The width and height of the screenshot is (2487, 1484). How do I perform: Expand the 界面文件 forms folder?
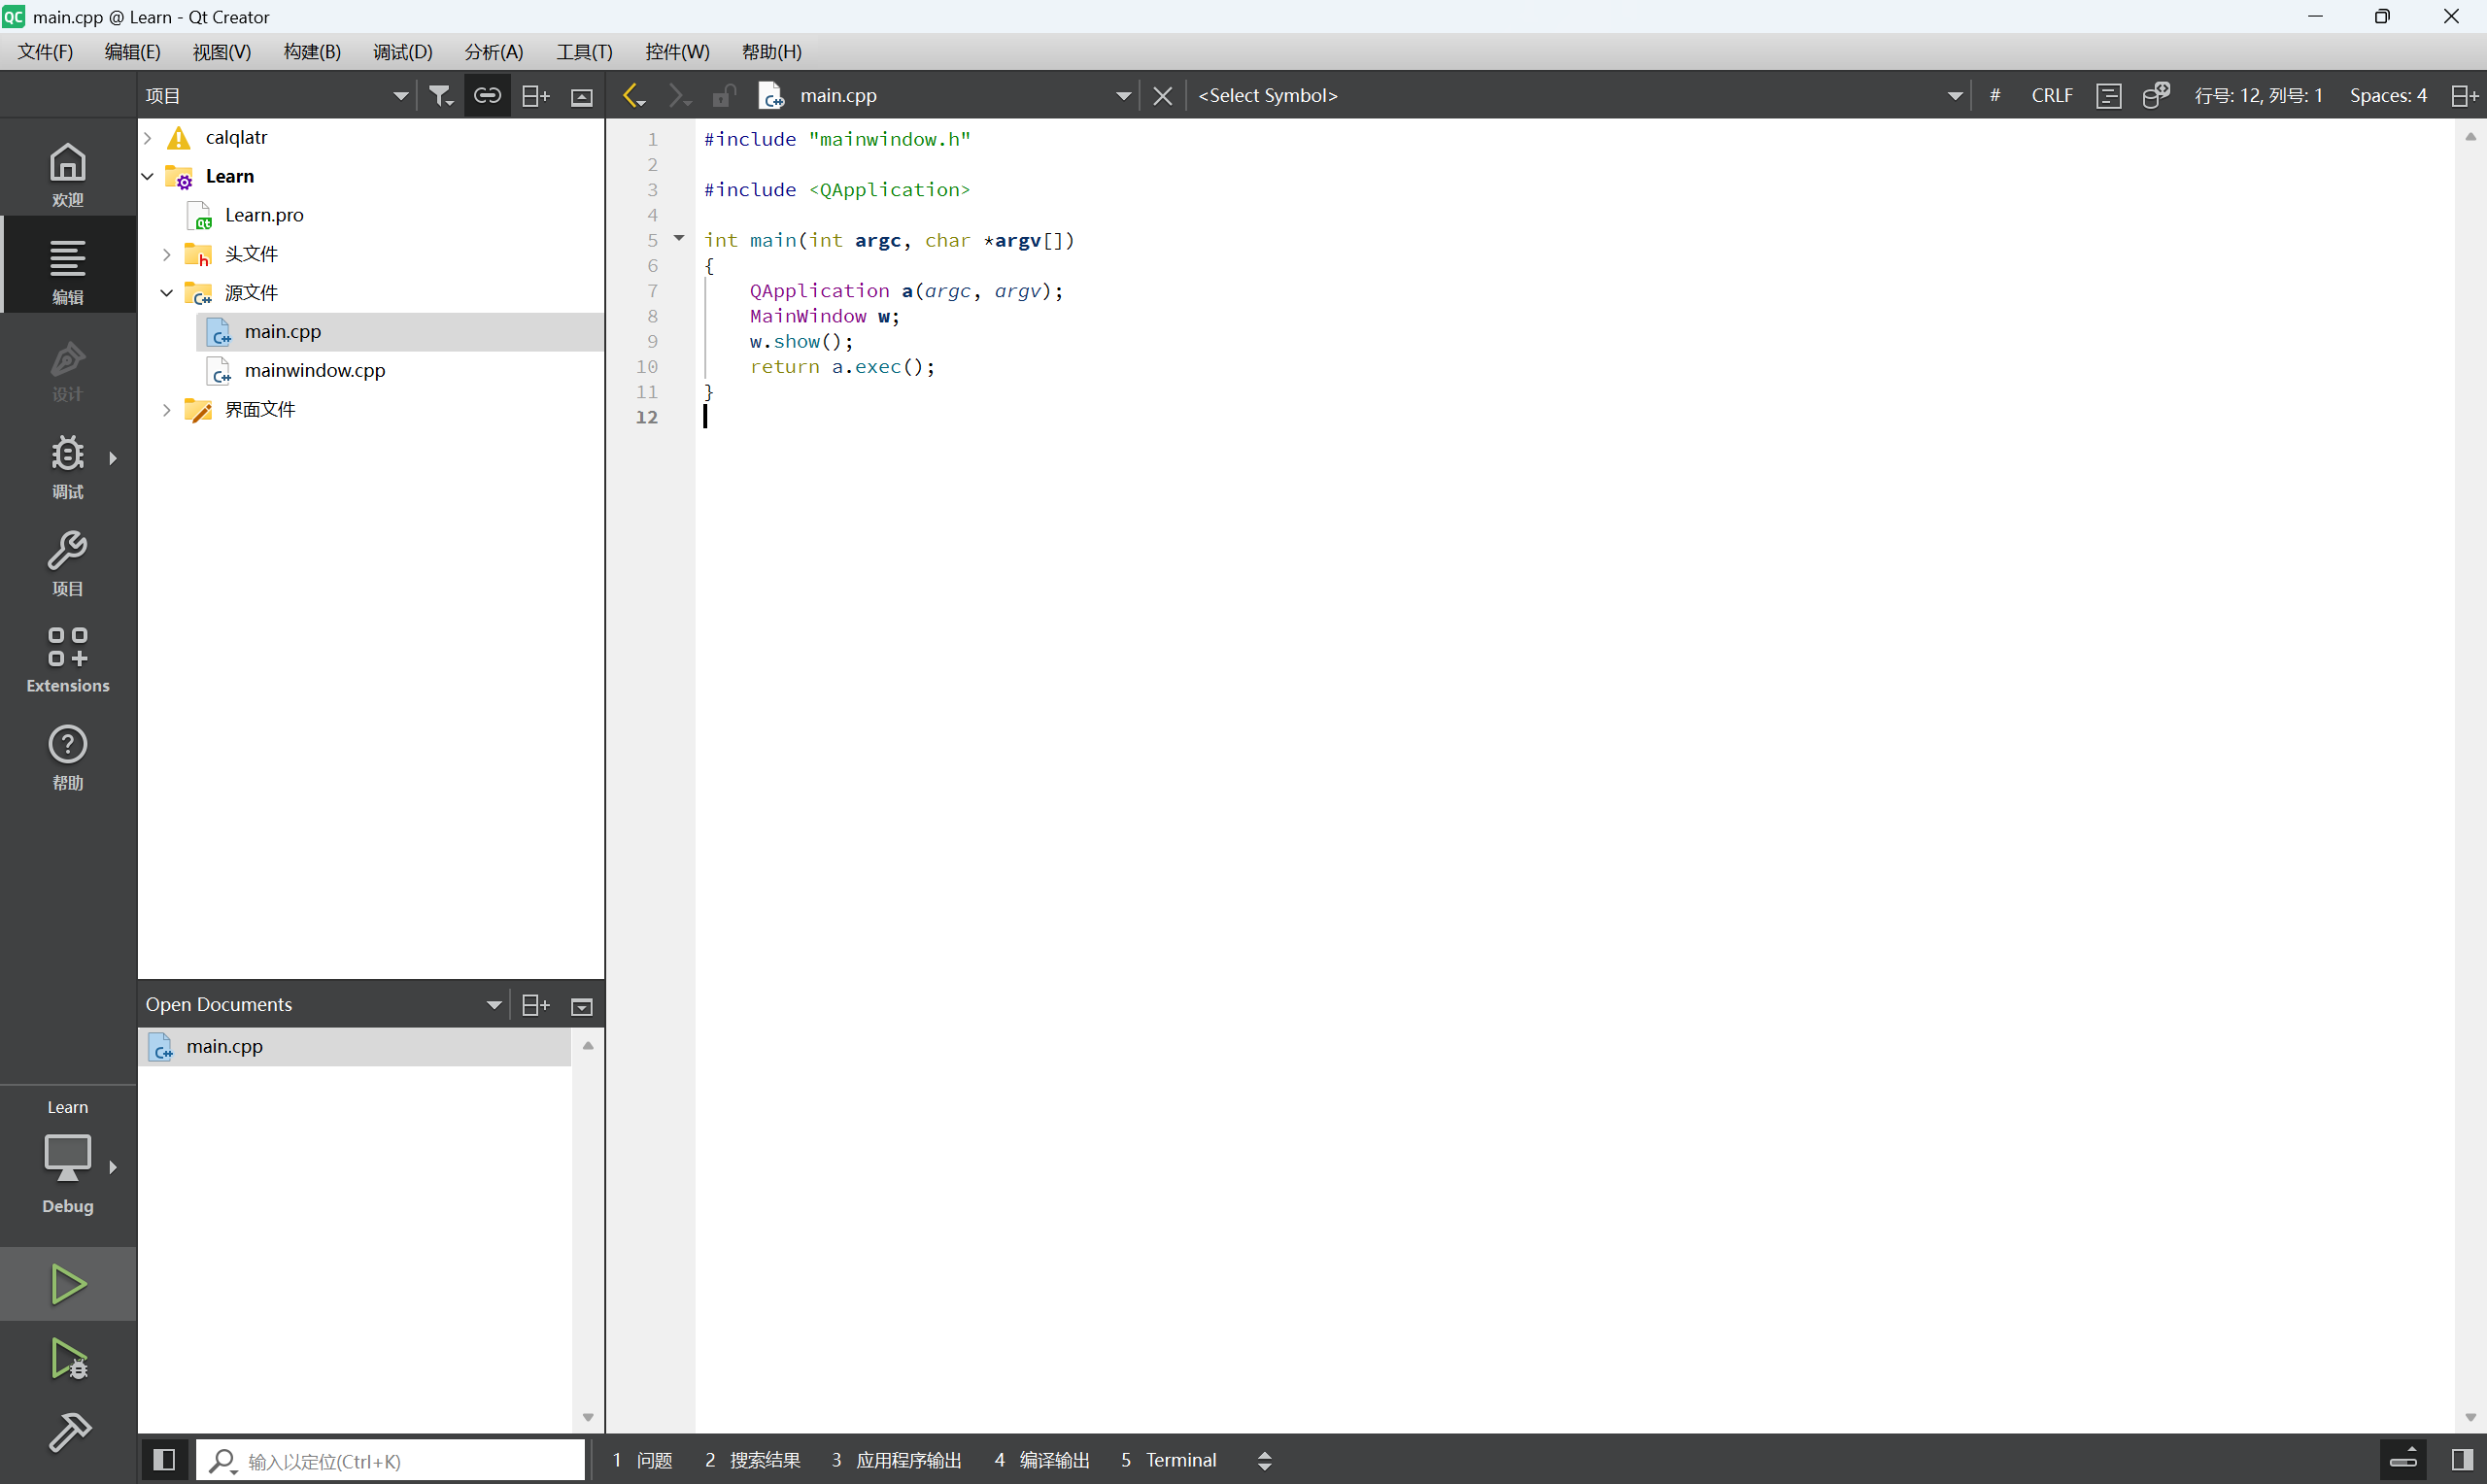167,410
